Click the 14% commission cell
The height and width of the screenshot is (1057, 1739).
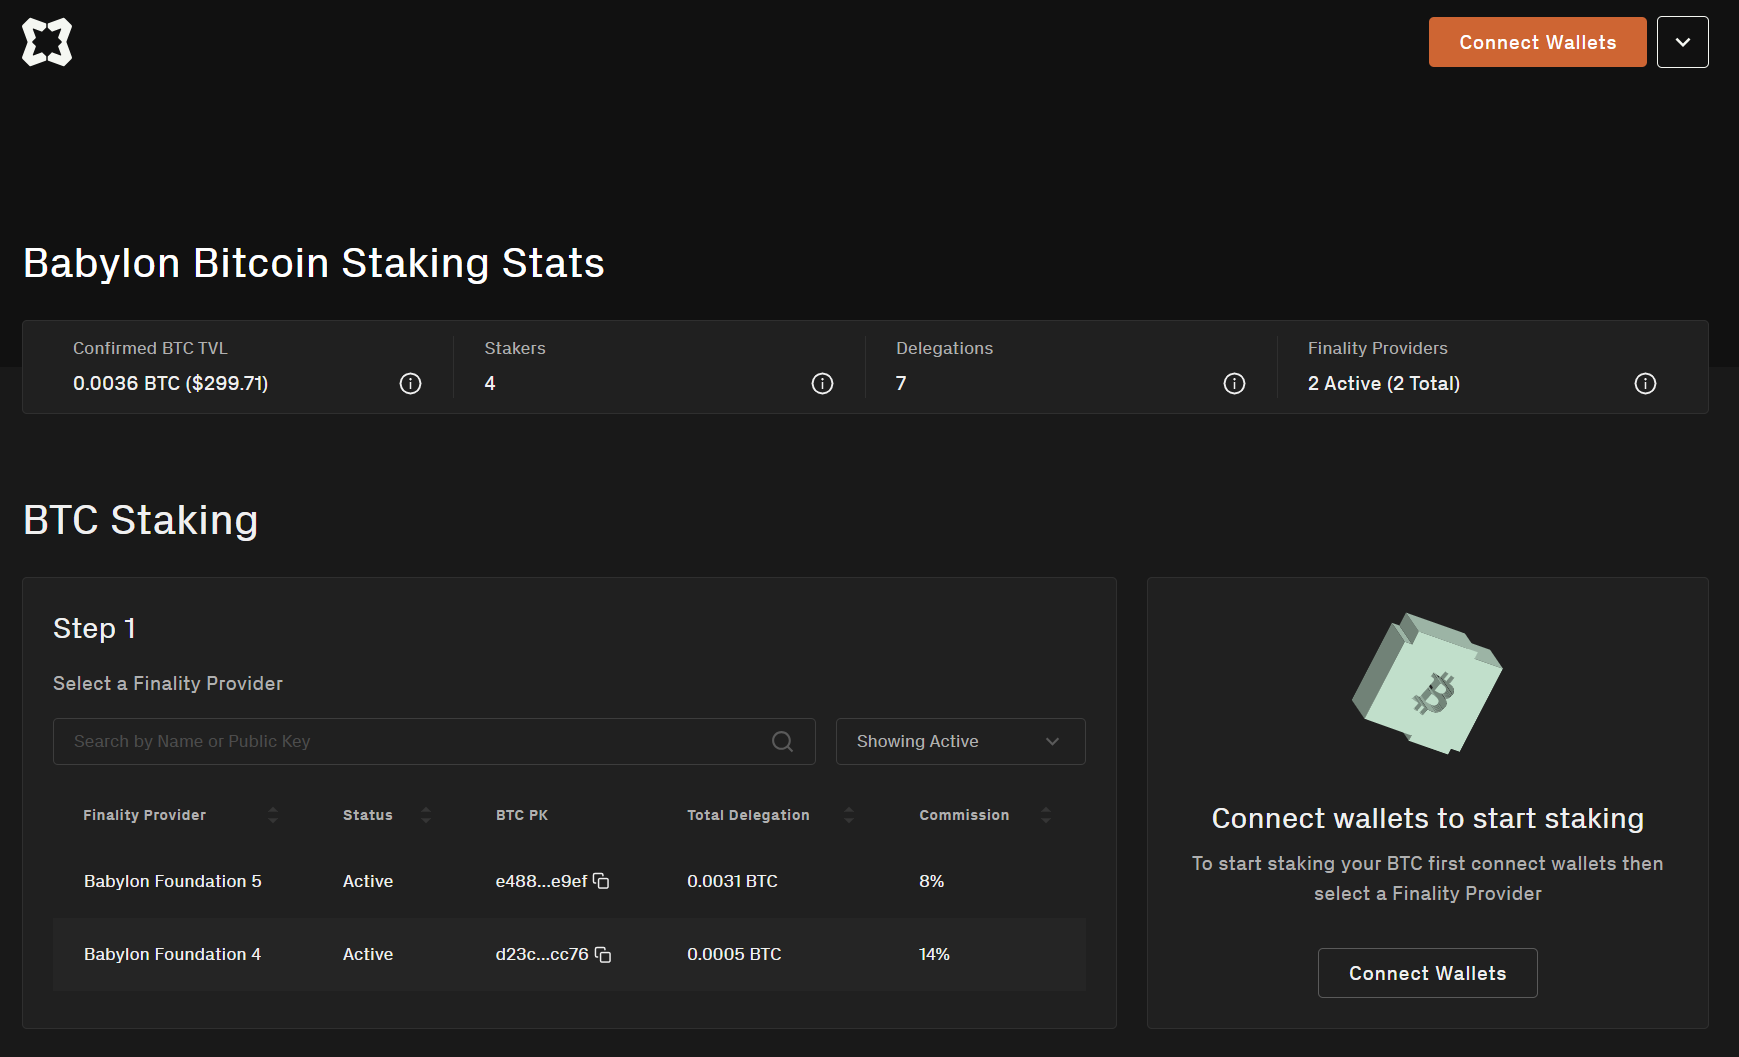pos(934,954)
